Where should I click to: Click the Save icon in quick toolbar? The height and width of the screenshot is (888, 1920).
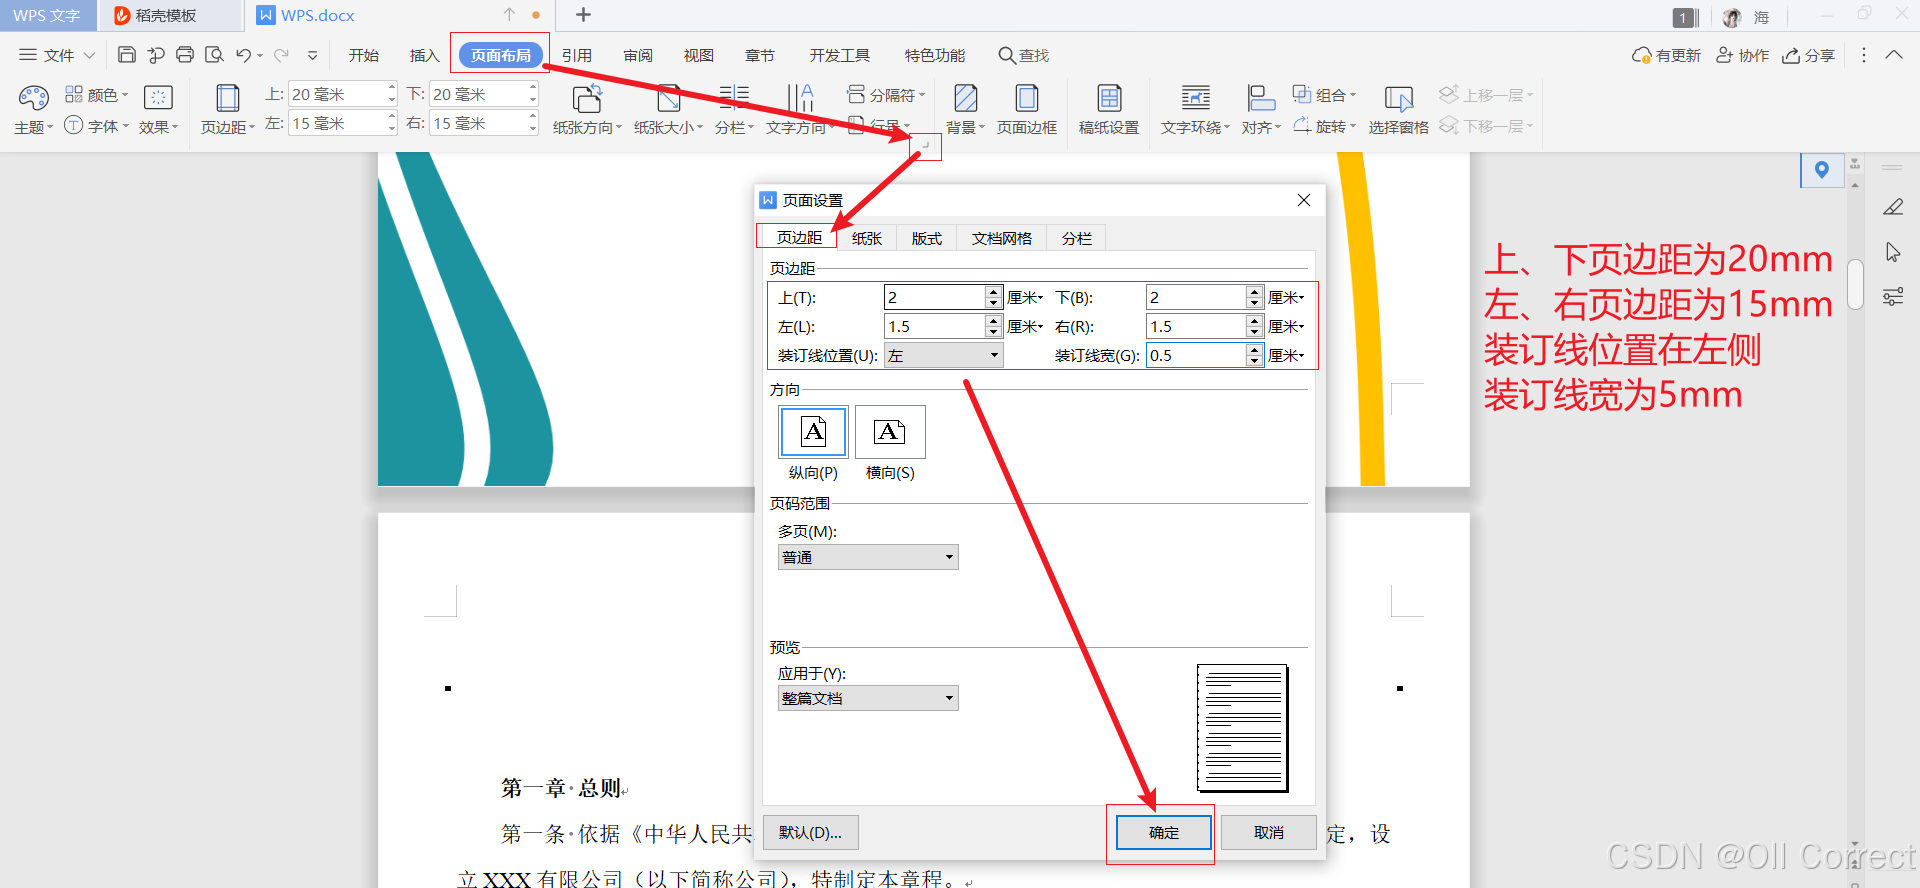tap(126, 55)
